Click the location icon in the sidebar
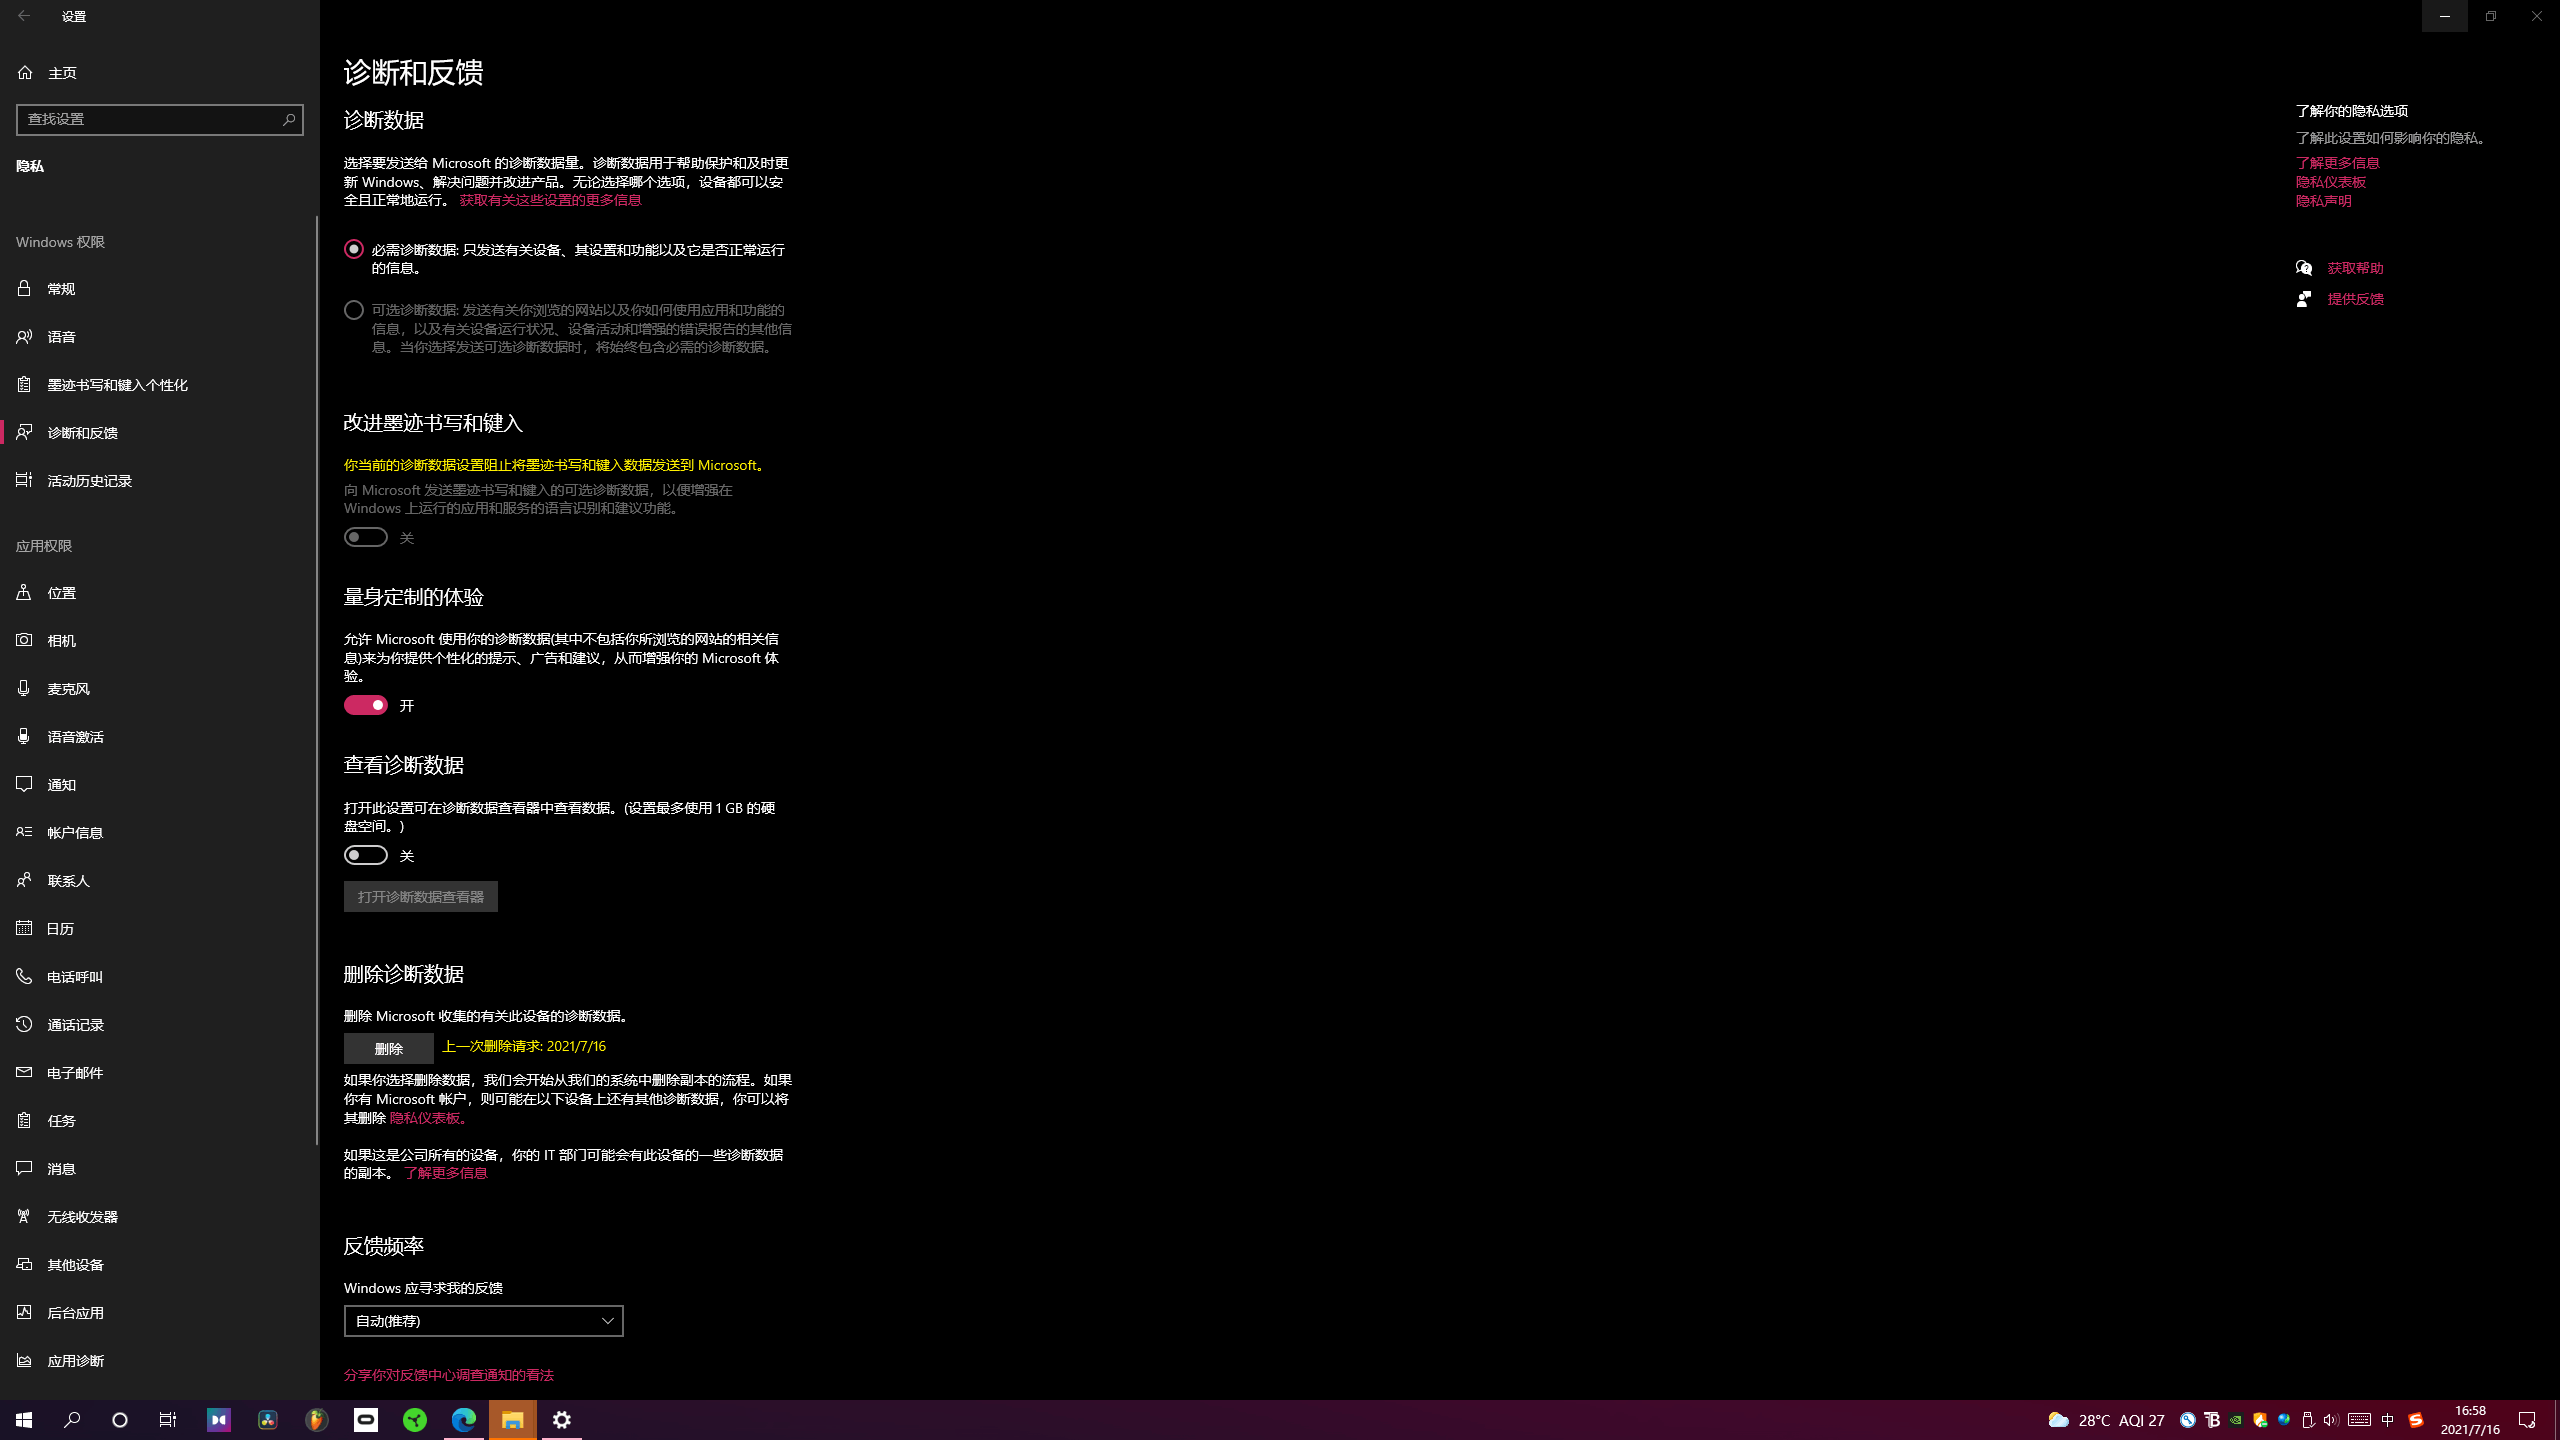 tap(24, 592)
